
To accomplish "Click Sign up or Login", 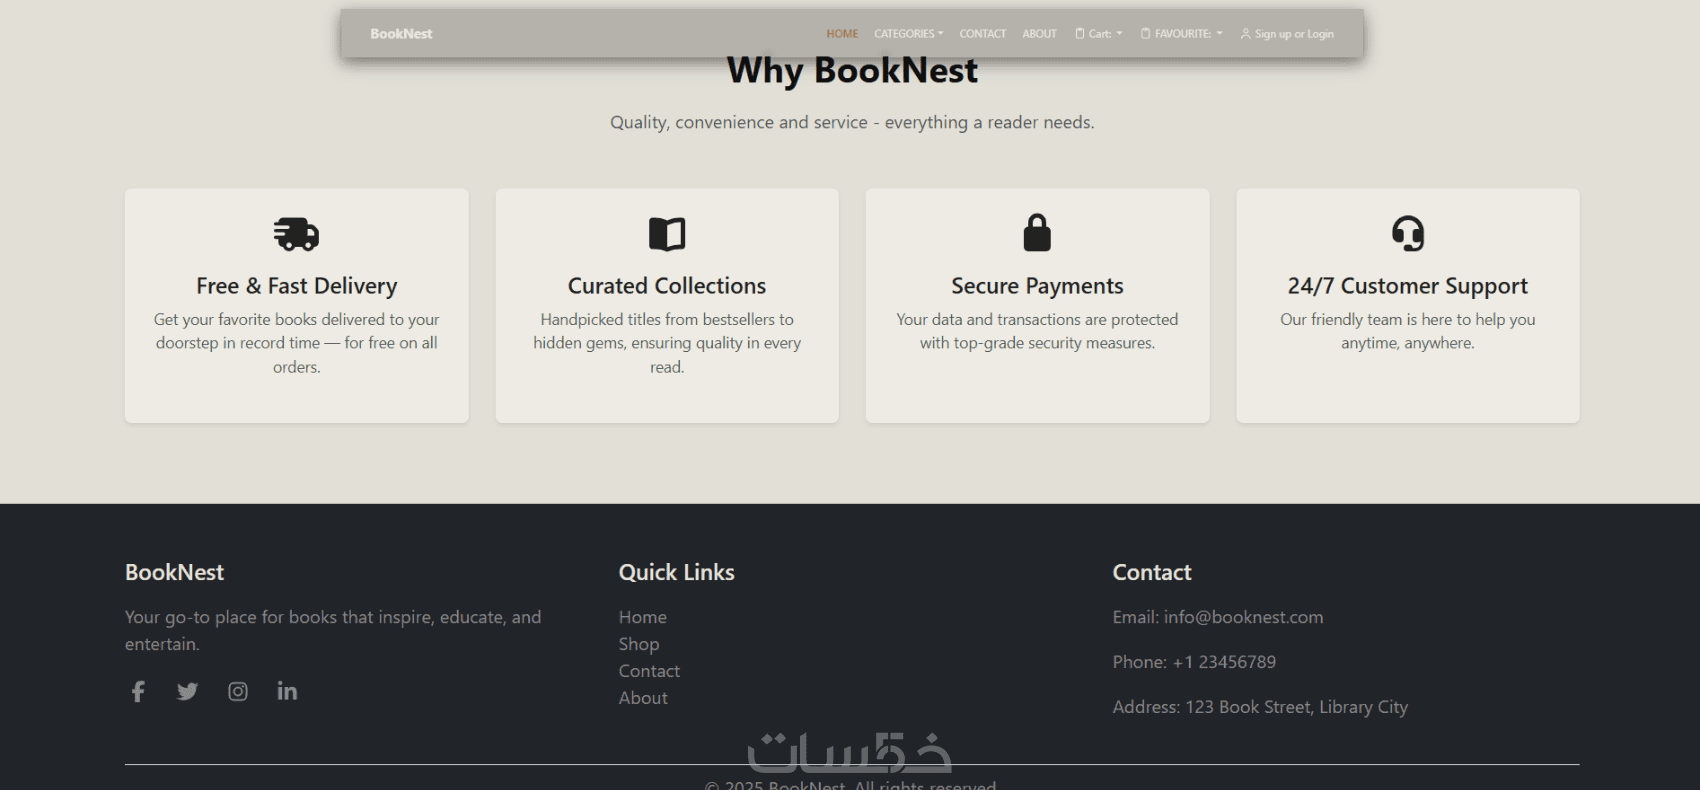I will [1287, 34].
